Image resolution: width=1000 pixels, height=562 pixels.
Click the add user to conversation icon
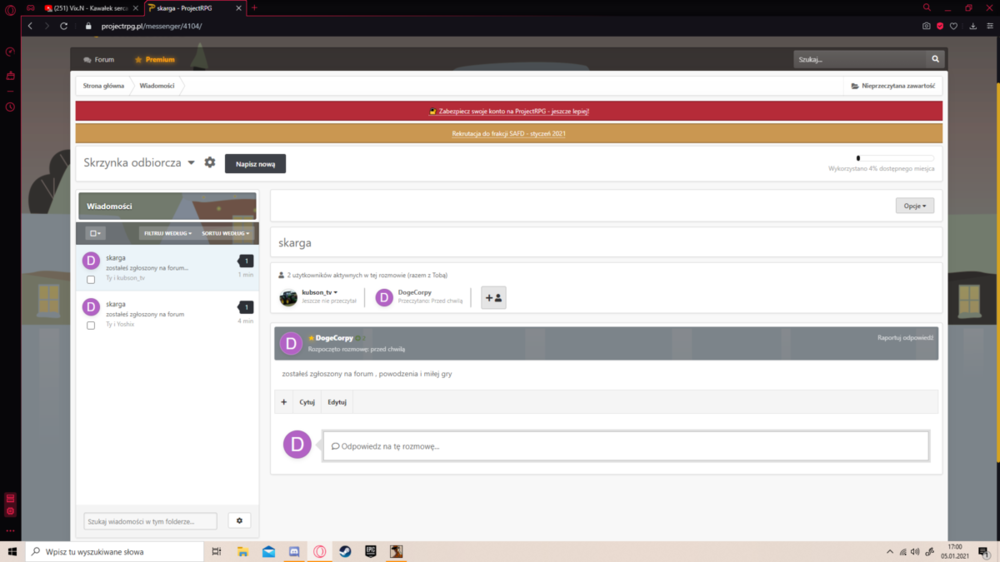494,298
